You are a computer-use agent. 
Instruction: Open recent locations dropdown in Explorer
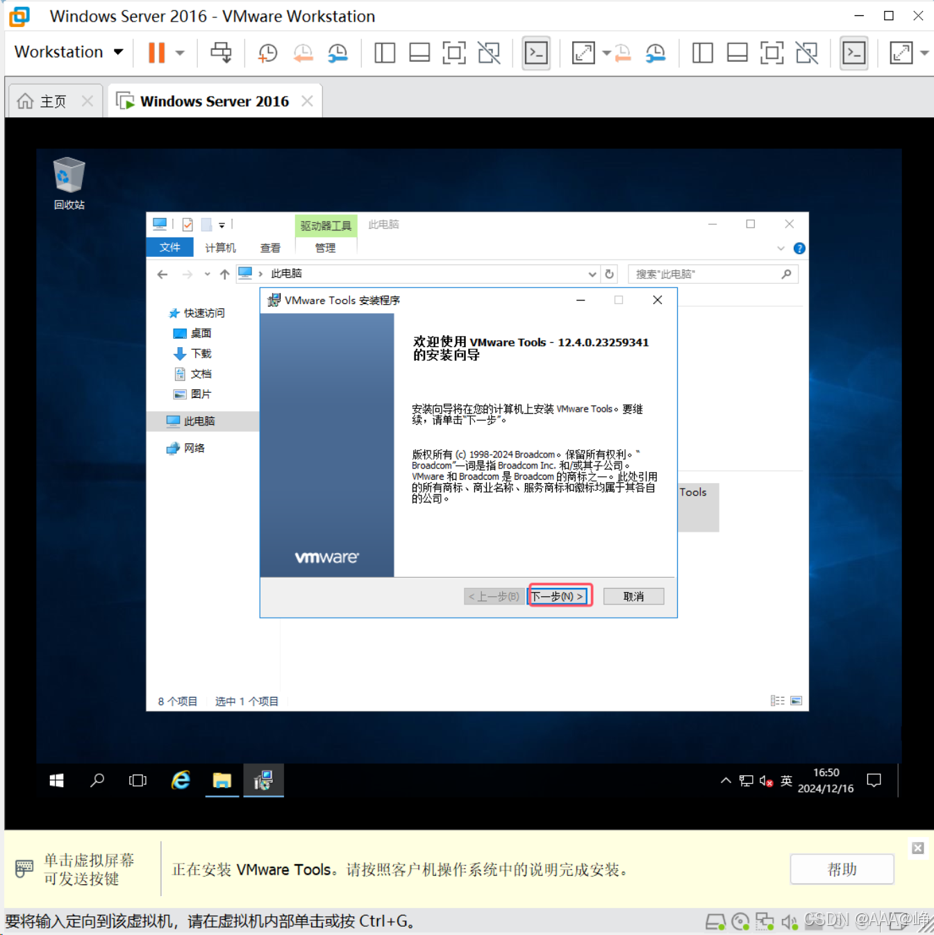coord(207,274)
